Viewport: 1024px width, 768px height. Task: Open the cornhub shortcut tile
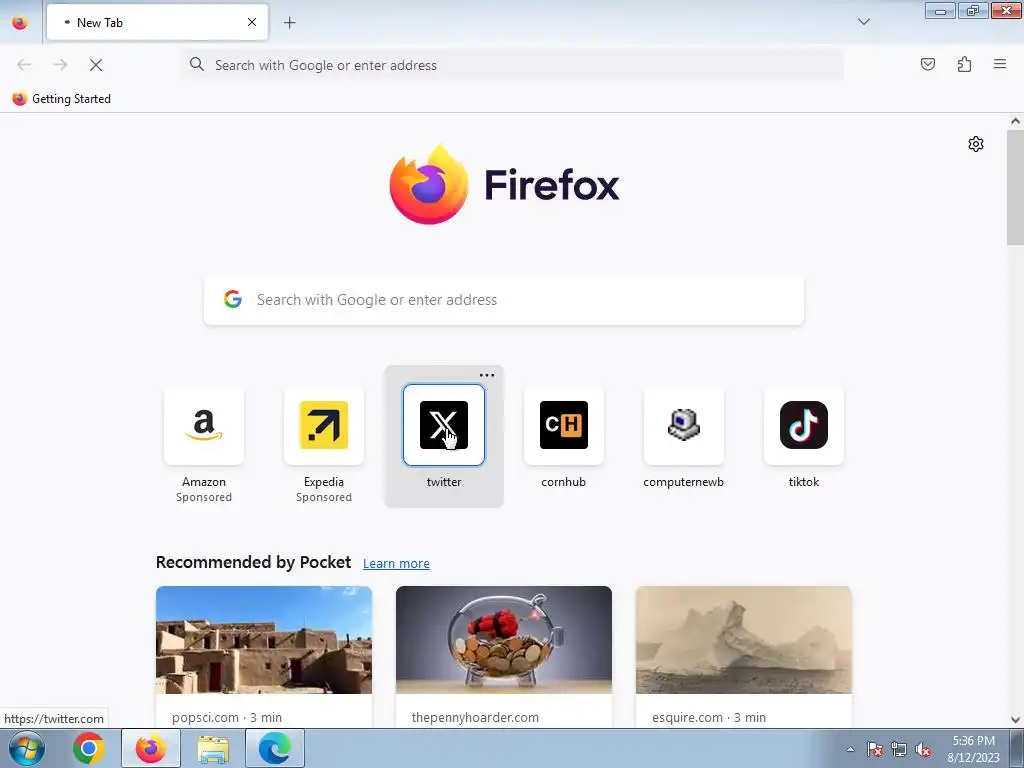coord(564,426)
